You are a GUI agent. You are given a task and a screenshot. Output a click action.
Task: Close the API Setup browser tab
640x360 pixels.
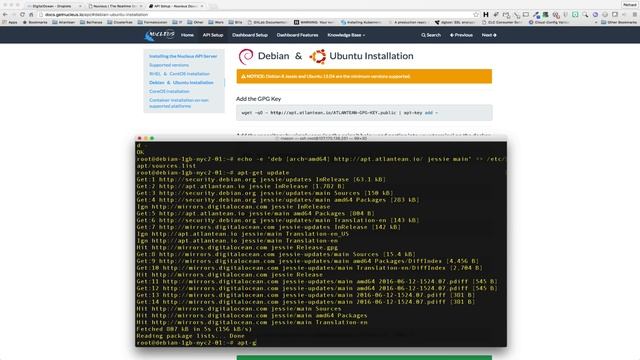(x=202, y=6)
